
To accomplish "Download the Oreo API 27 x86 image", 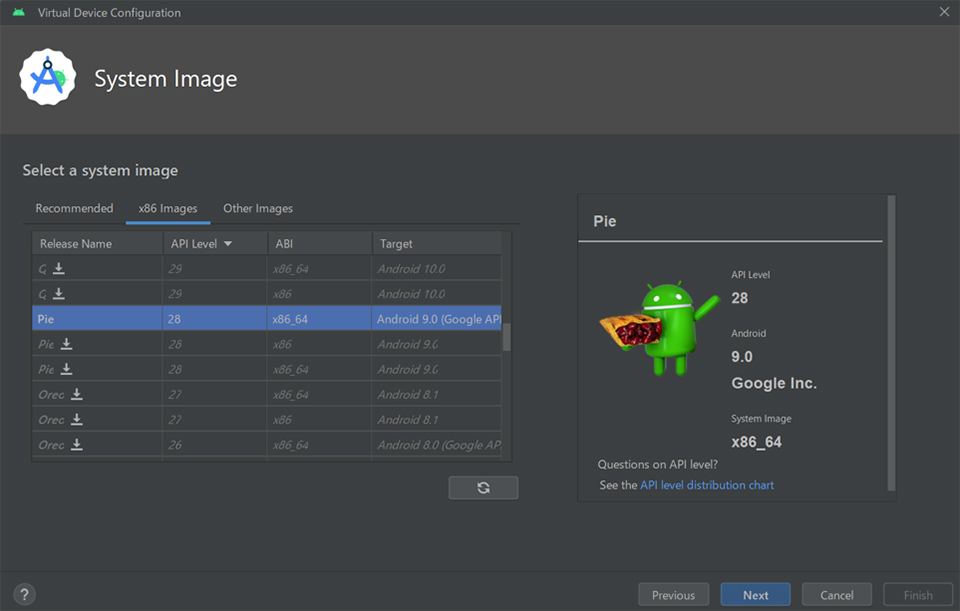I will 76,420.
